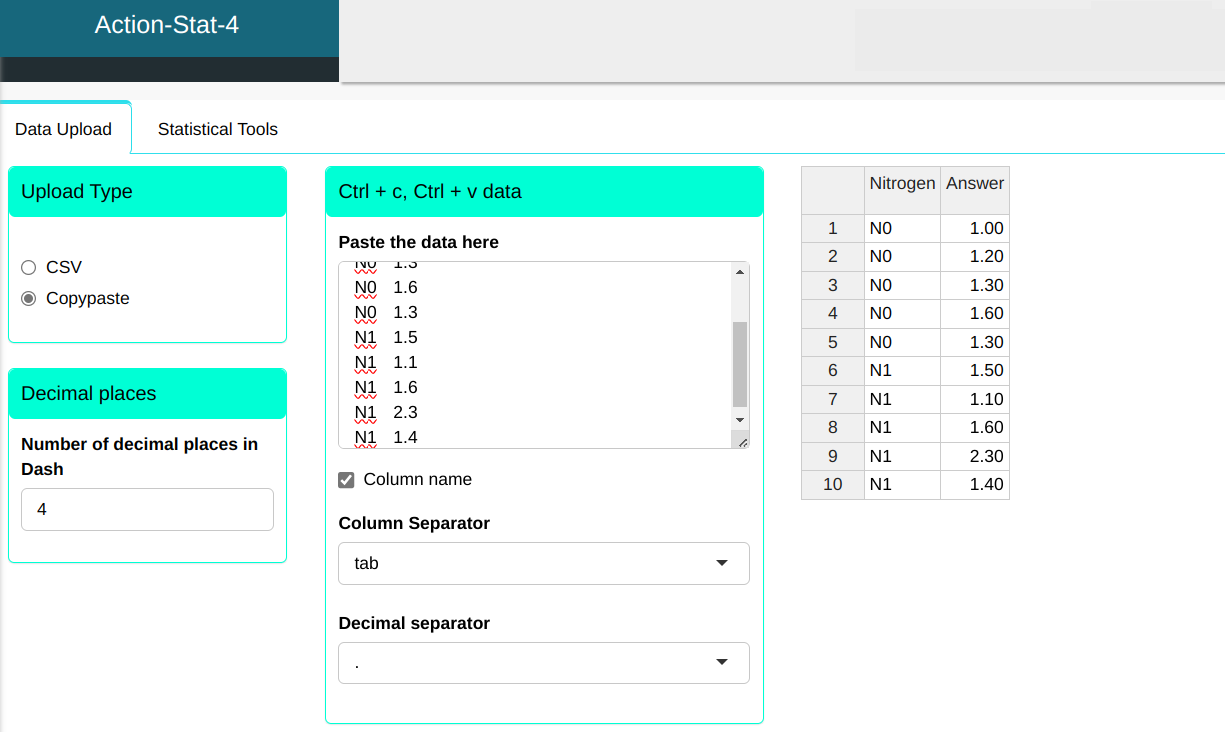Click the Action-Stat-4 app title
Screen dimensions: 1225x732
pyautogui.click(x=167, y=25)
